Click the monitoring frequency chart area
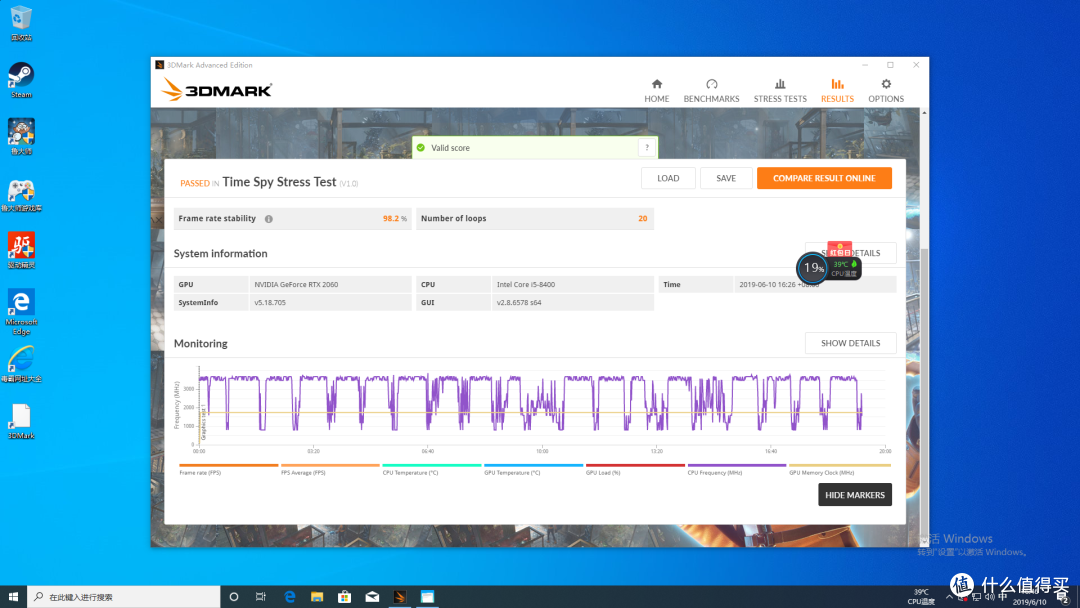 pyautogui.click(x=541, y=406)
